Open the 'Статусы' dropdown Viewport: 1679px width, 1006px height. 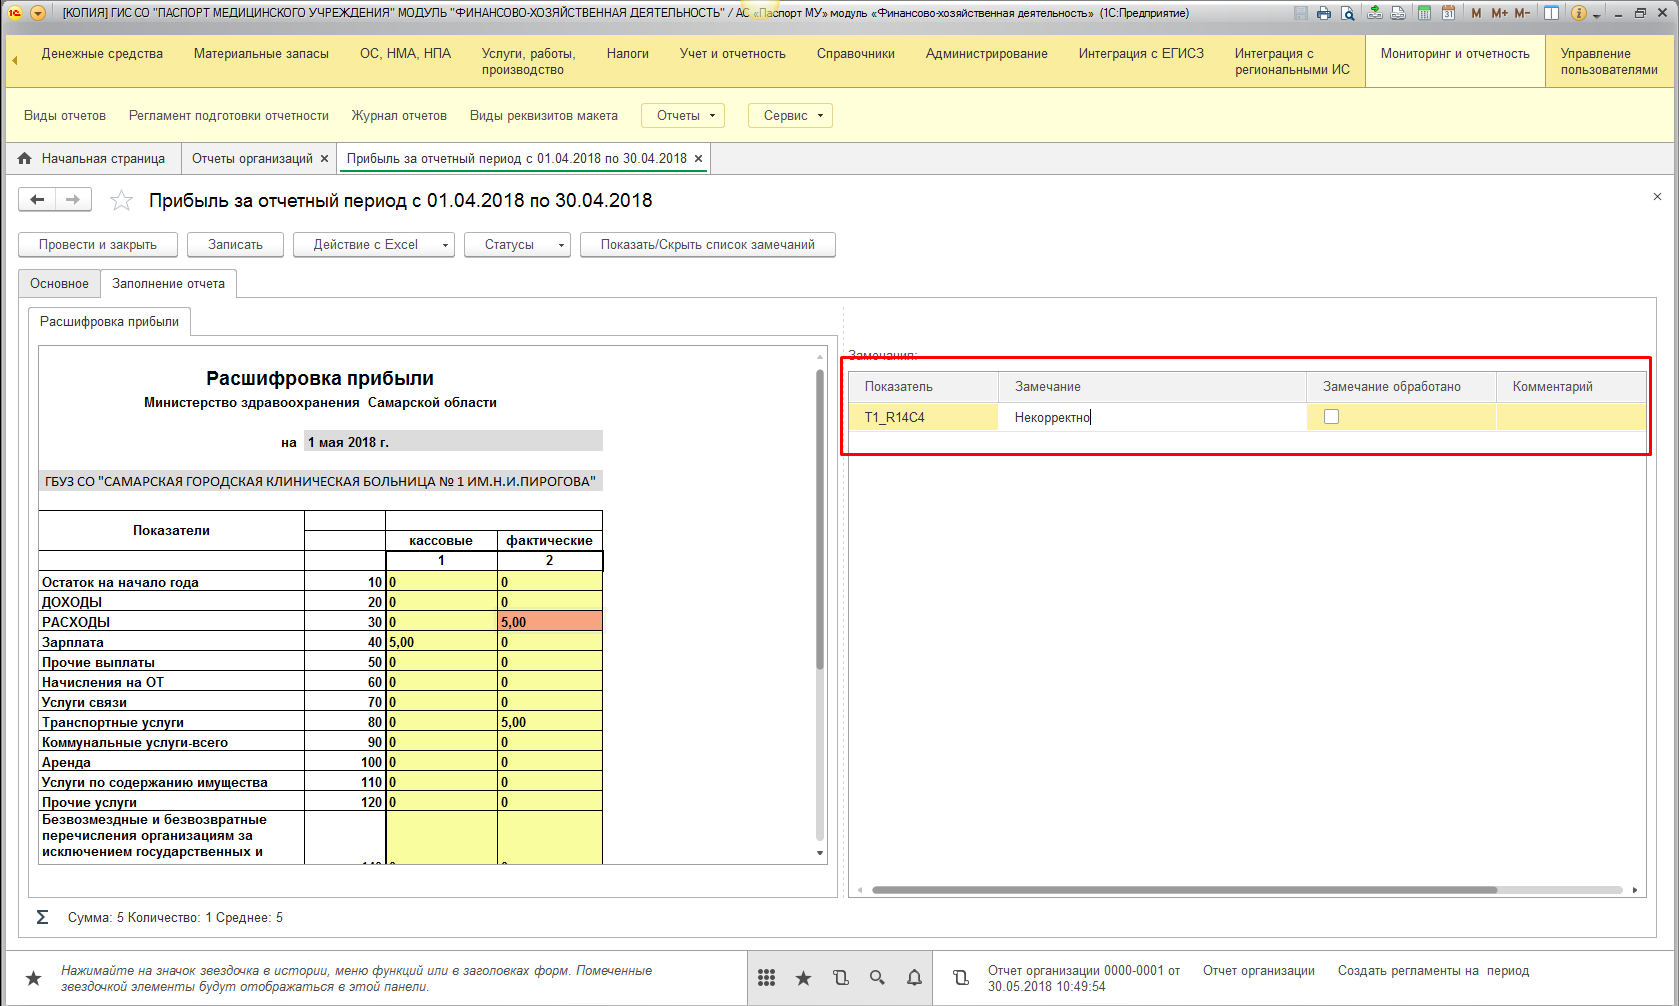click(x=517, y=245)
